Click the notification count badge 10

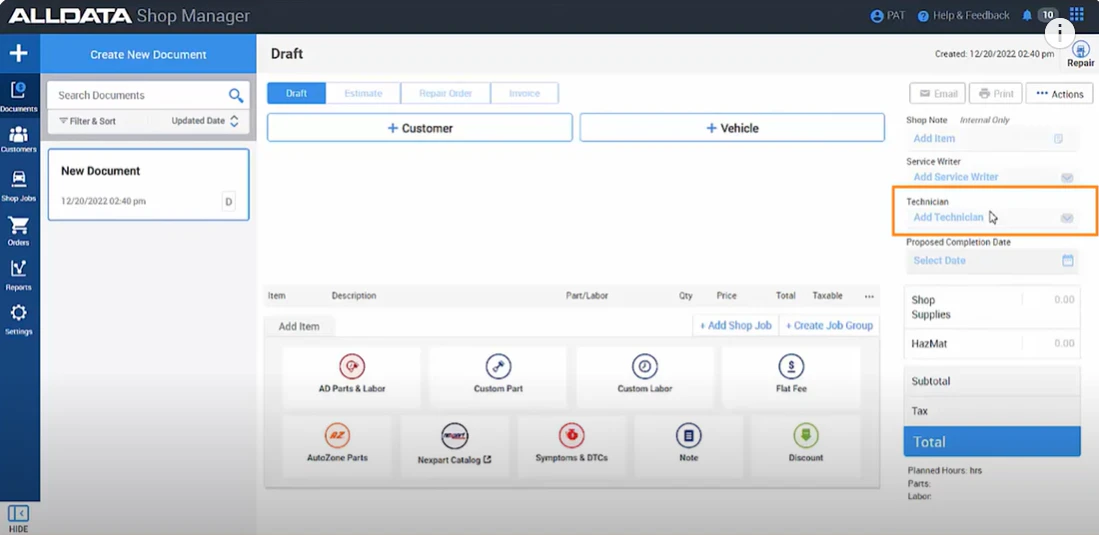point(1047,15)
